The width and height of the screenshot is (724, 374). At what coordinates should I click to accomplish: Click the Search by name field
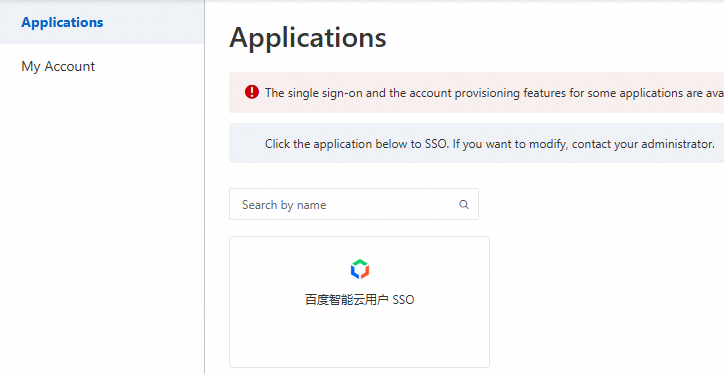[x=354, y=204]
